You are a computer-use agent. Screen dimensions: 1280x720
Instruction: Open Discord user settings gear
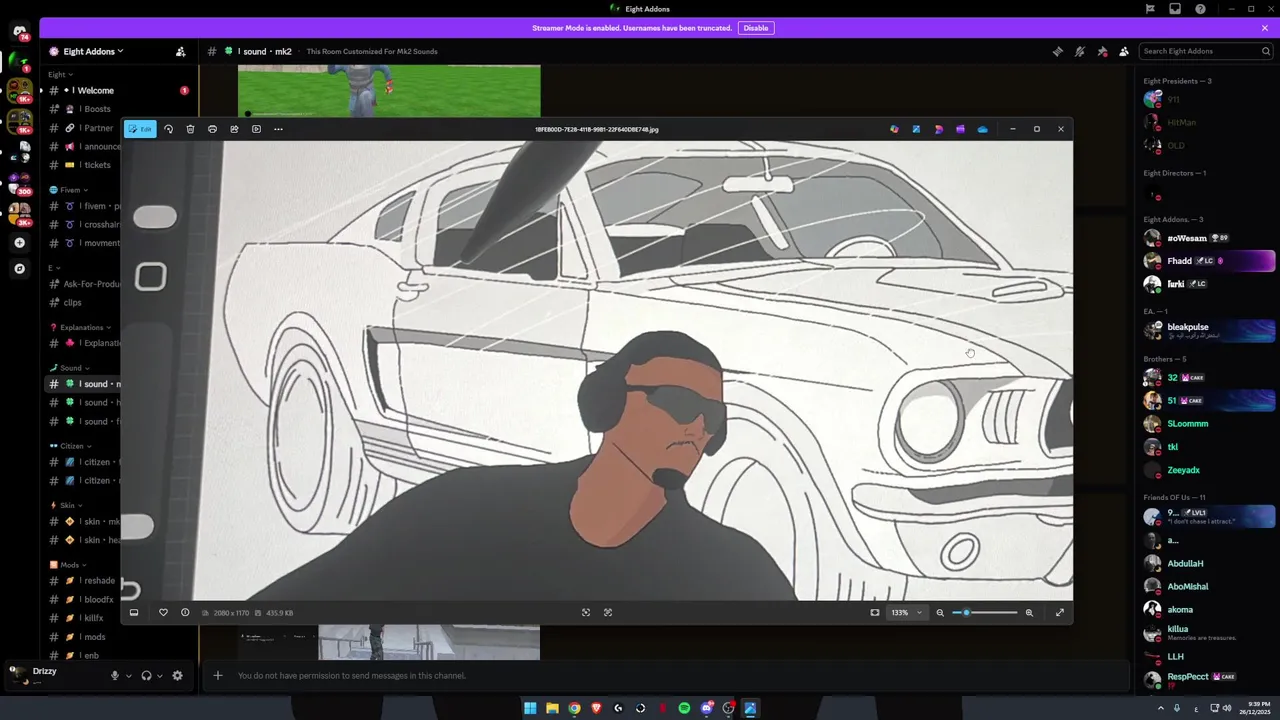coord(177,675)
